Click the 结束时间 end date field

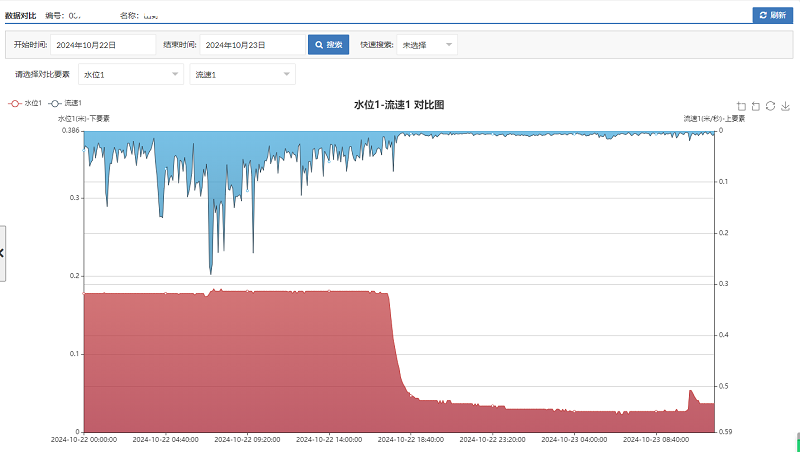tap(252, 45)
